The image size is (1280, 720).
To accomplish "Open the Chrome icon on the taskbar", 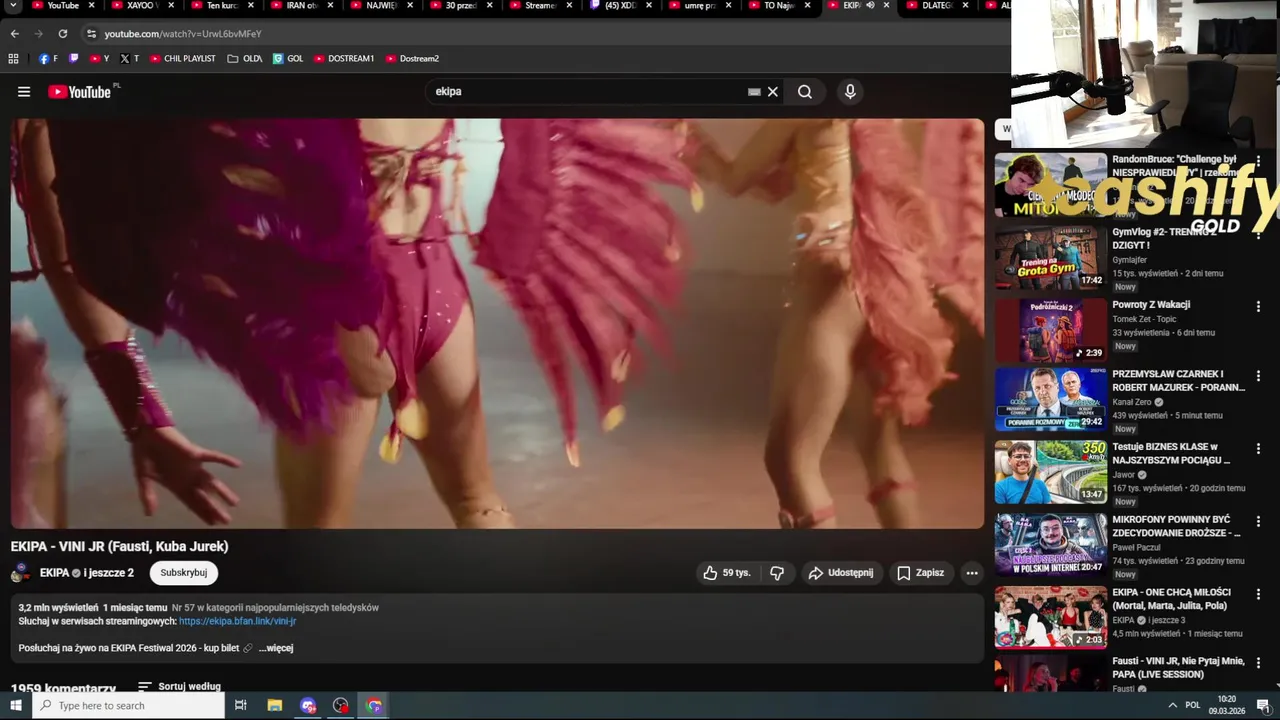I will 374,705.
